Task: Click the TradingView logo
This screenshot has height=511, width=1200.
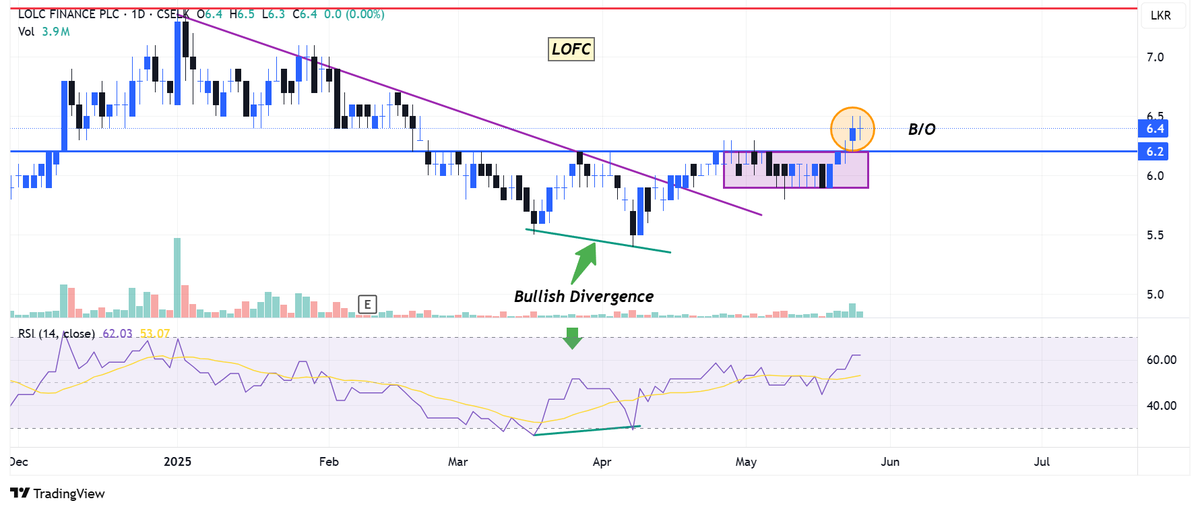Action: [x=57, y=493]
